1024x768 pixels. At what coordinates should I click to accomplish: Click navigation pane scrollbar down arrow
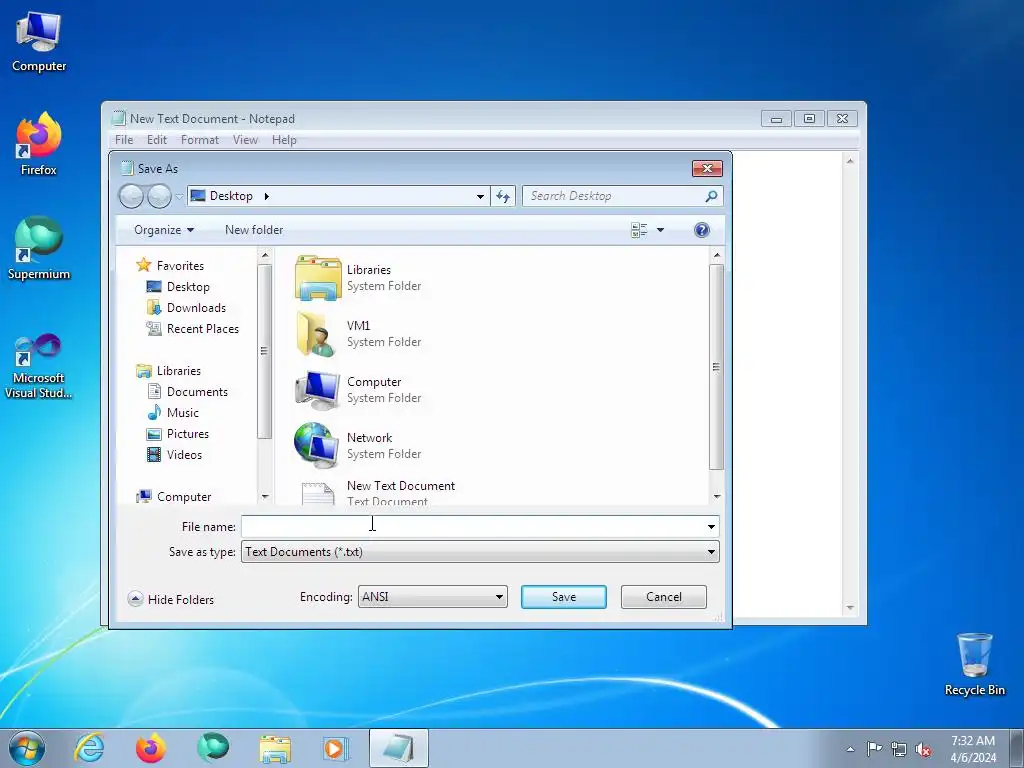point(264,497)
